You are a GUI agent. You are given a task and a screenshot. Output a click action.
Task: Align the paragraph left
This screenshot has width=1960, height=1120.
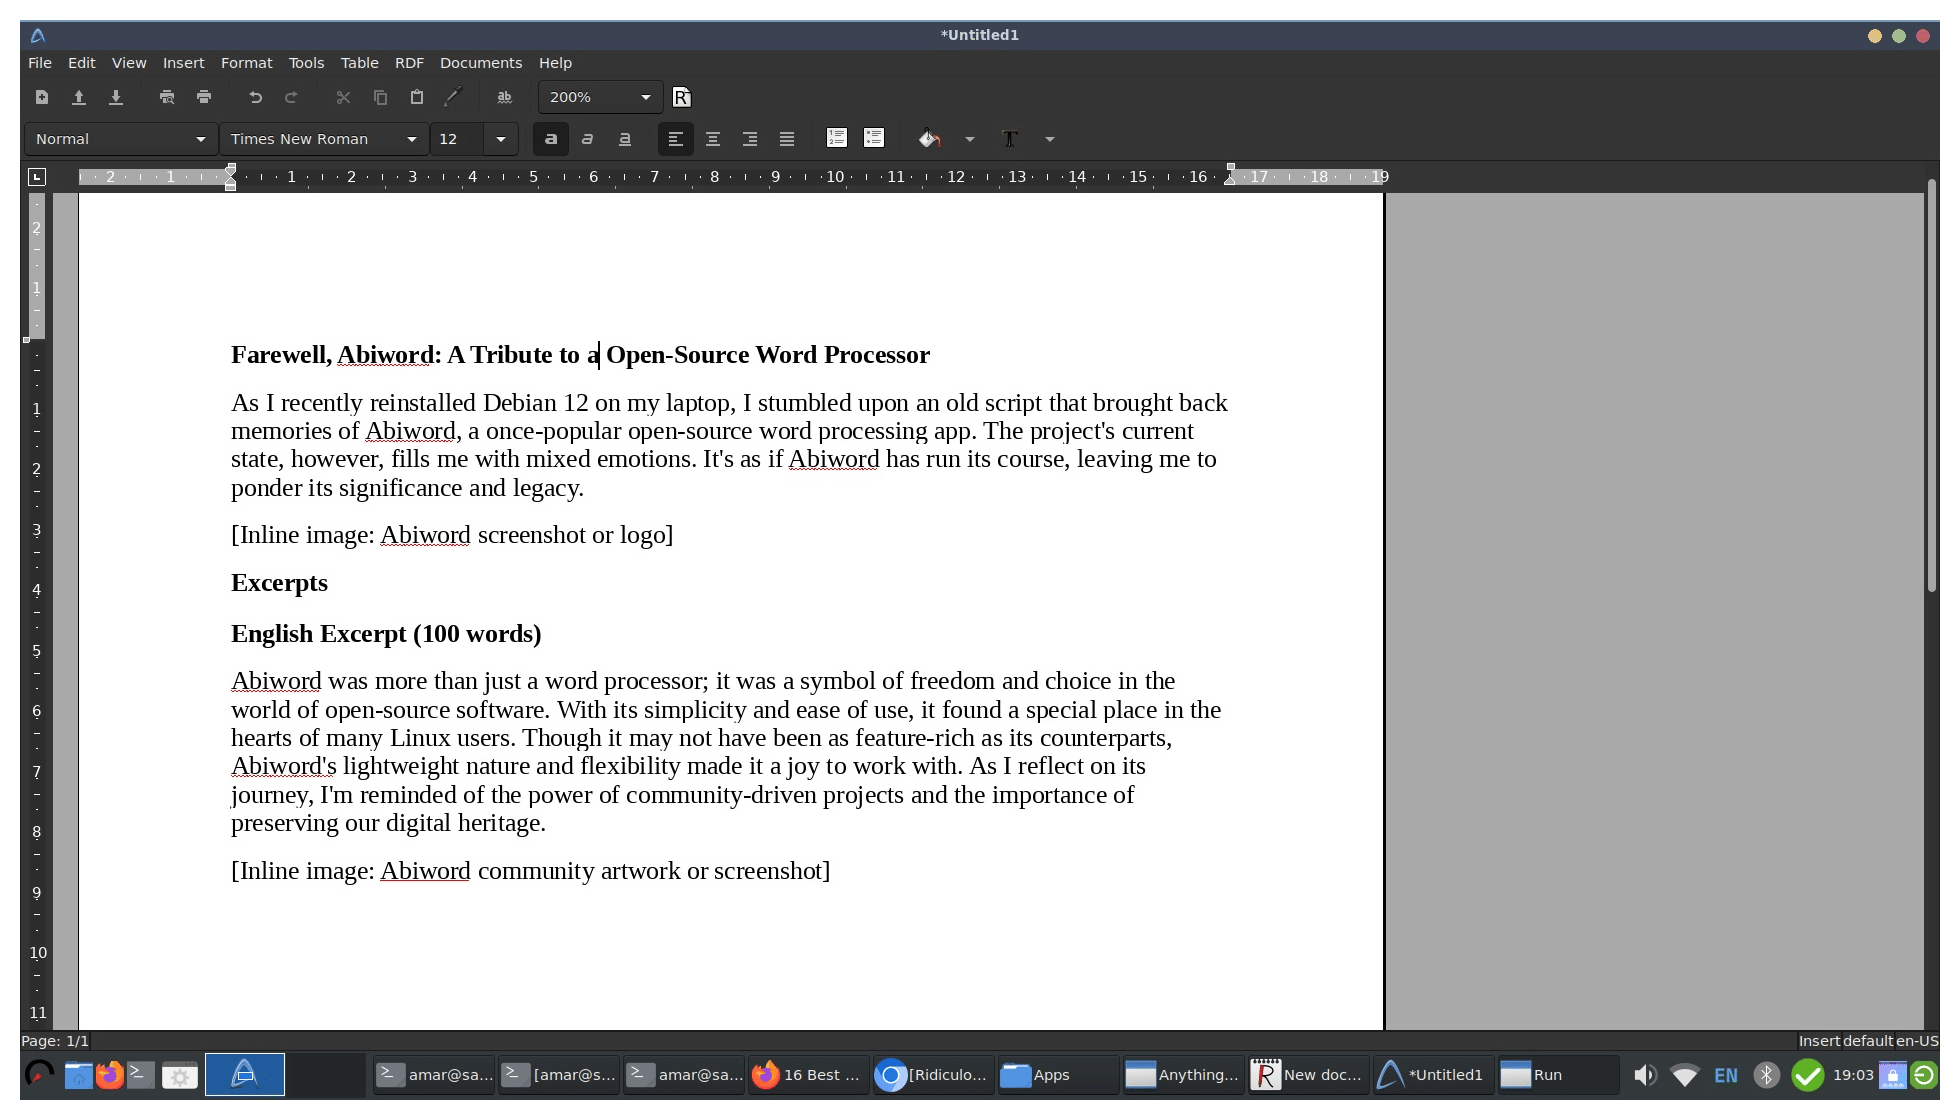pos(676,139)
